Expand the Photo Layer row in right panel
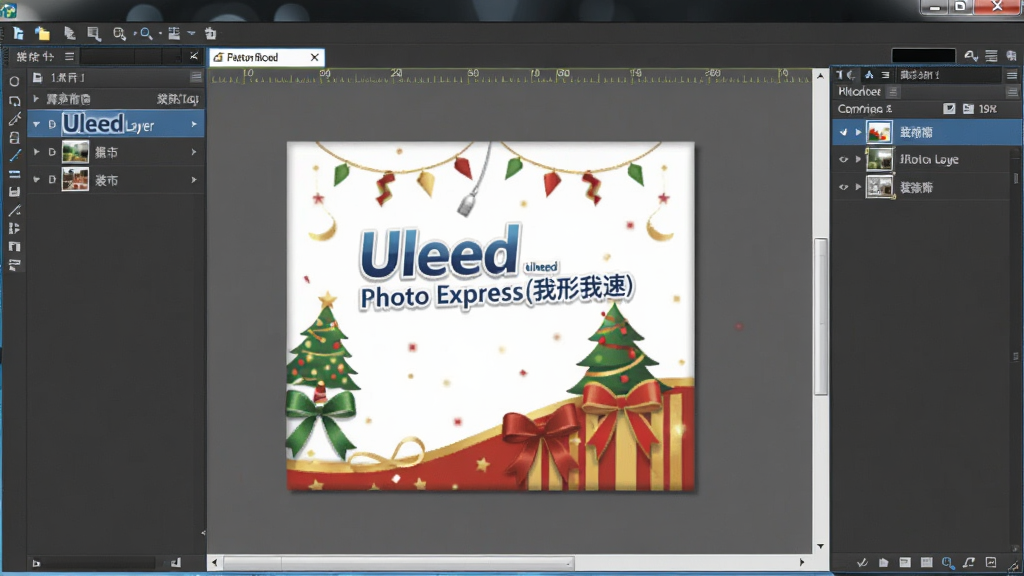Screen dimensions: 1024x576 858,159
